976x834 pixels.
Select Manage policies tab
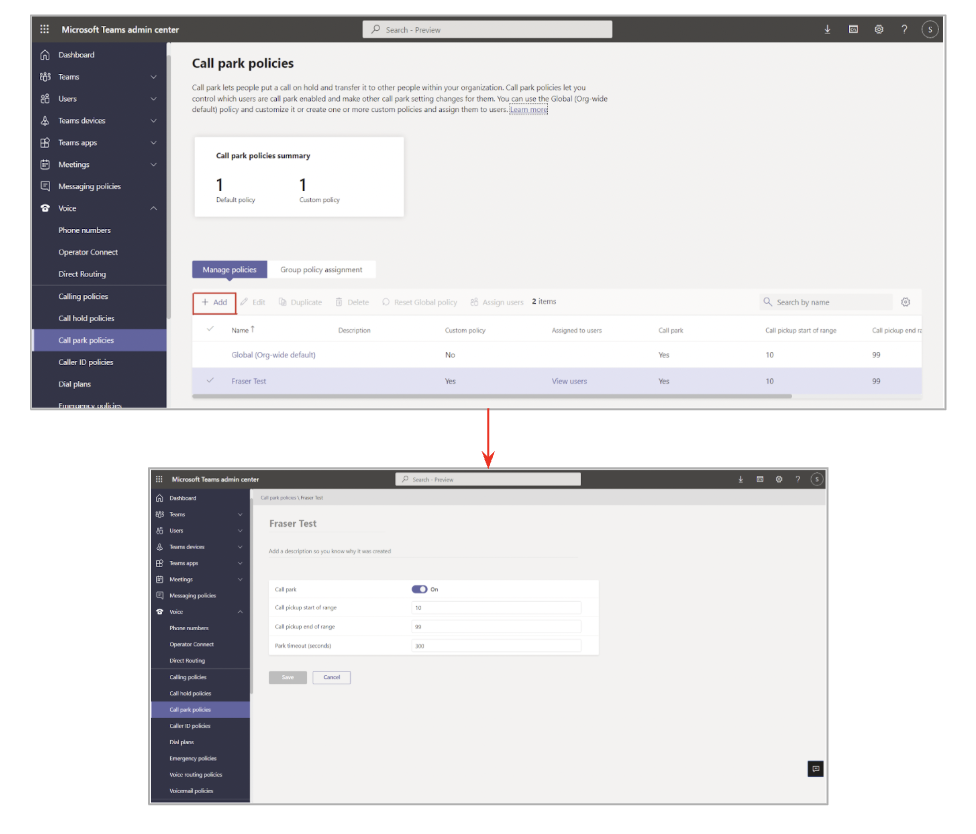tap(230, 269)
